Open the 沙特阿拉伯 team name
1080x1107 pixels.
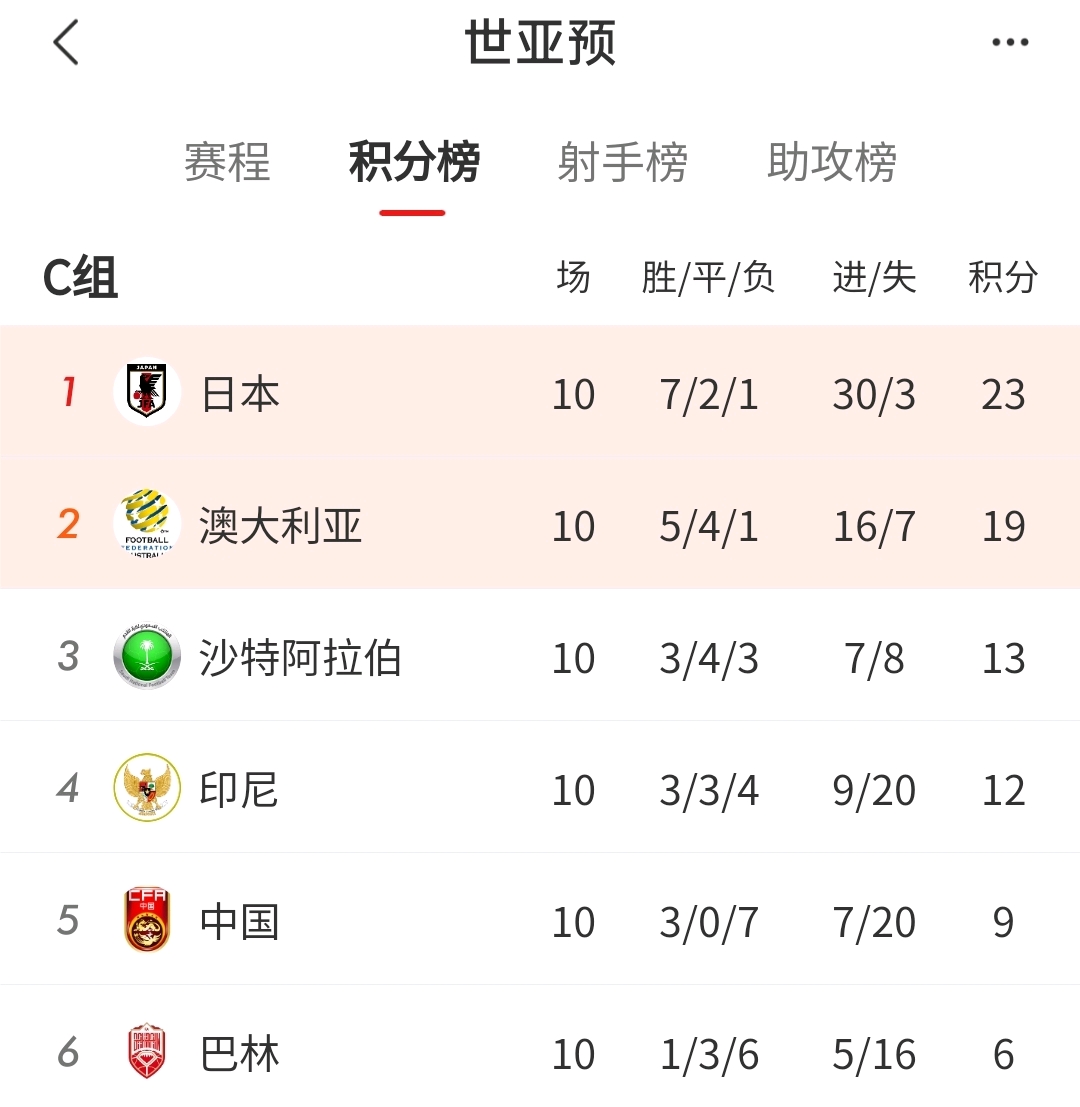pyautogui.click(x=300, y=658)
